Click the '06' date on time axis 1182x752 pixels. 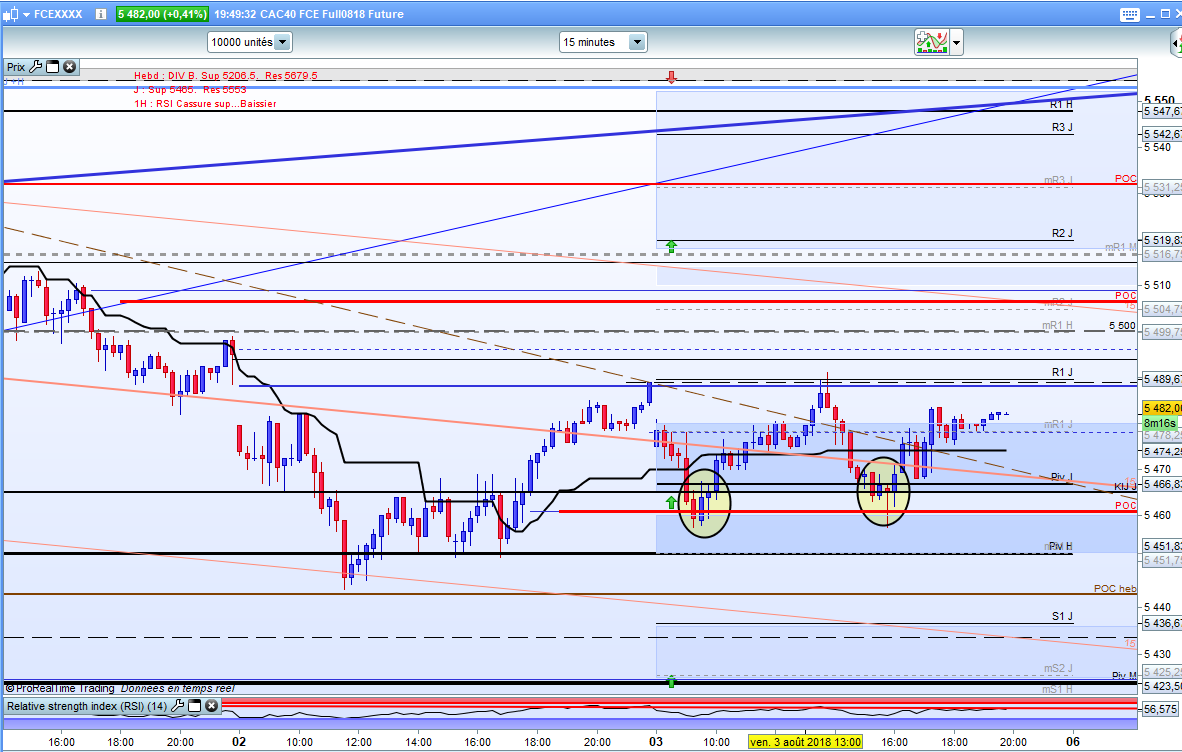[1073, 741]
